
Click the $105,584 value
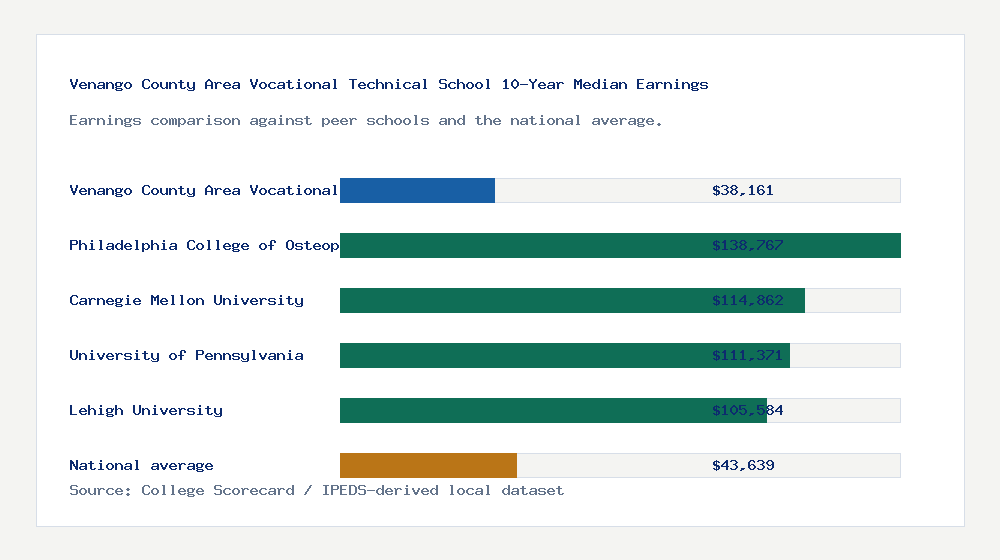[x=747, y=410]
